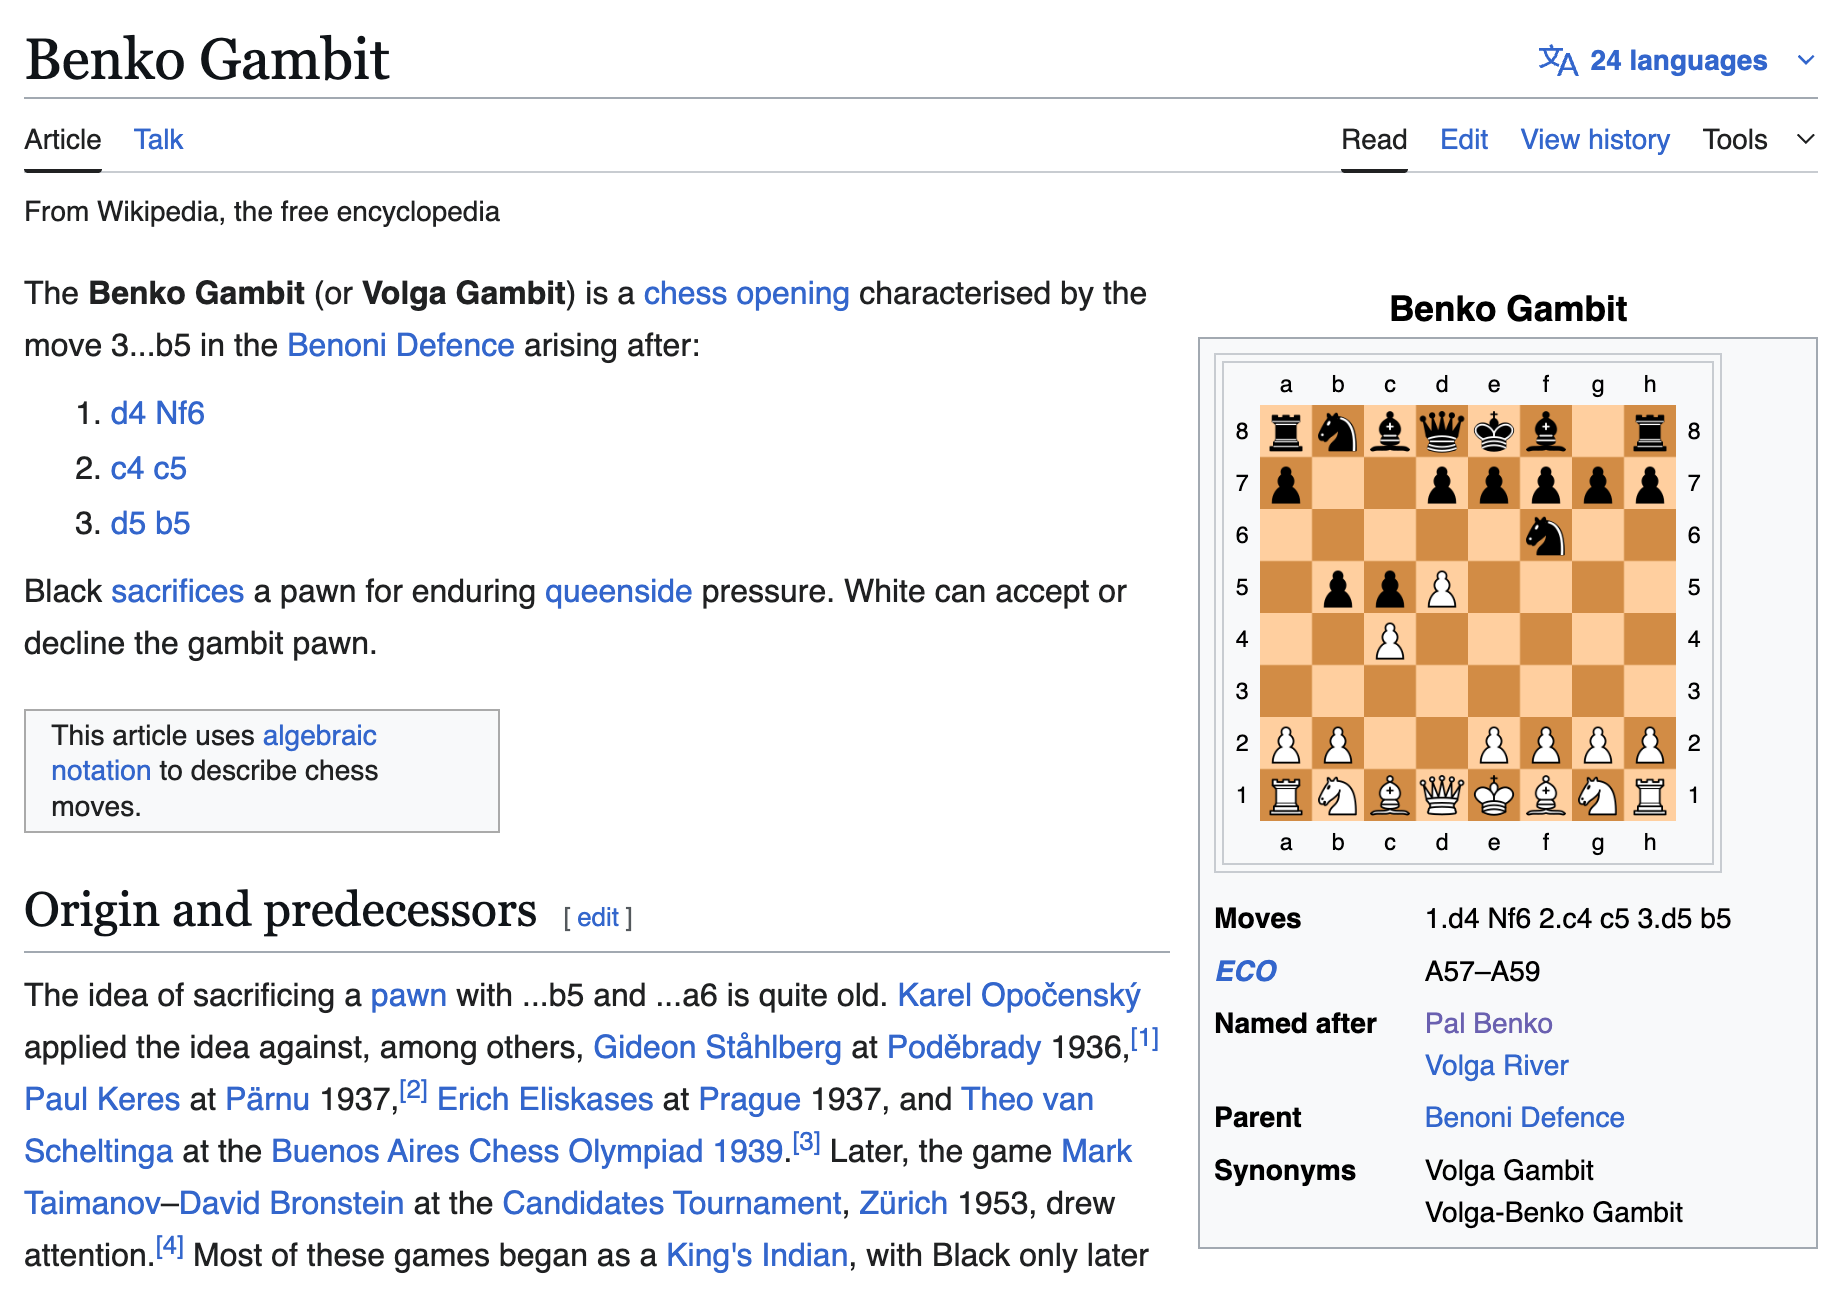Screen dimensions: 1846x1290
Task: Open the View history tab
Action: coord(1594,140)
